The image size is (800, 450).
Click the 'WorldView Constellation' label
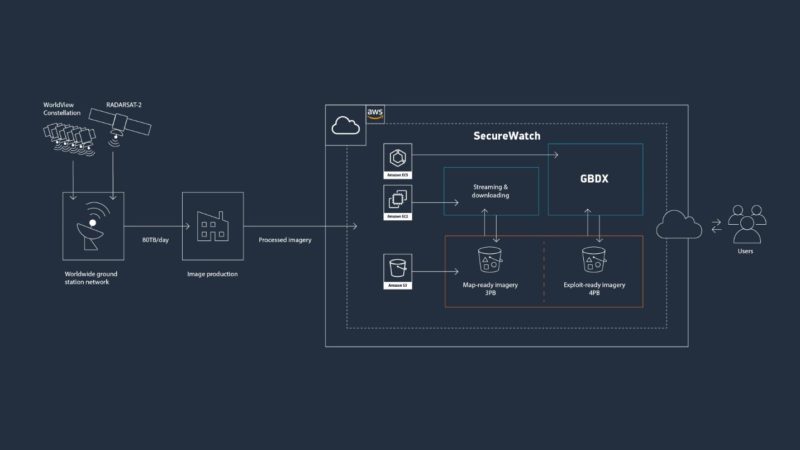click(x=62, y=109)
